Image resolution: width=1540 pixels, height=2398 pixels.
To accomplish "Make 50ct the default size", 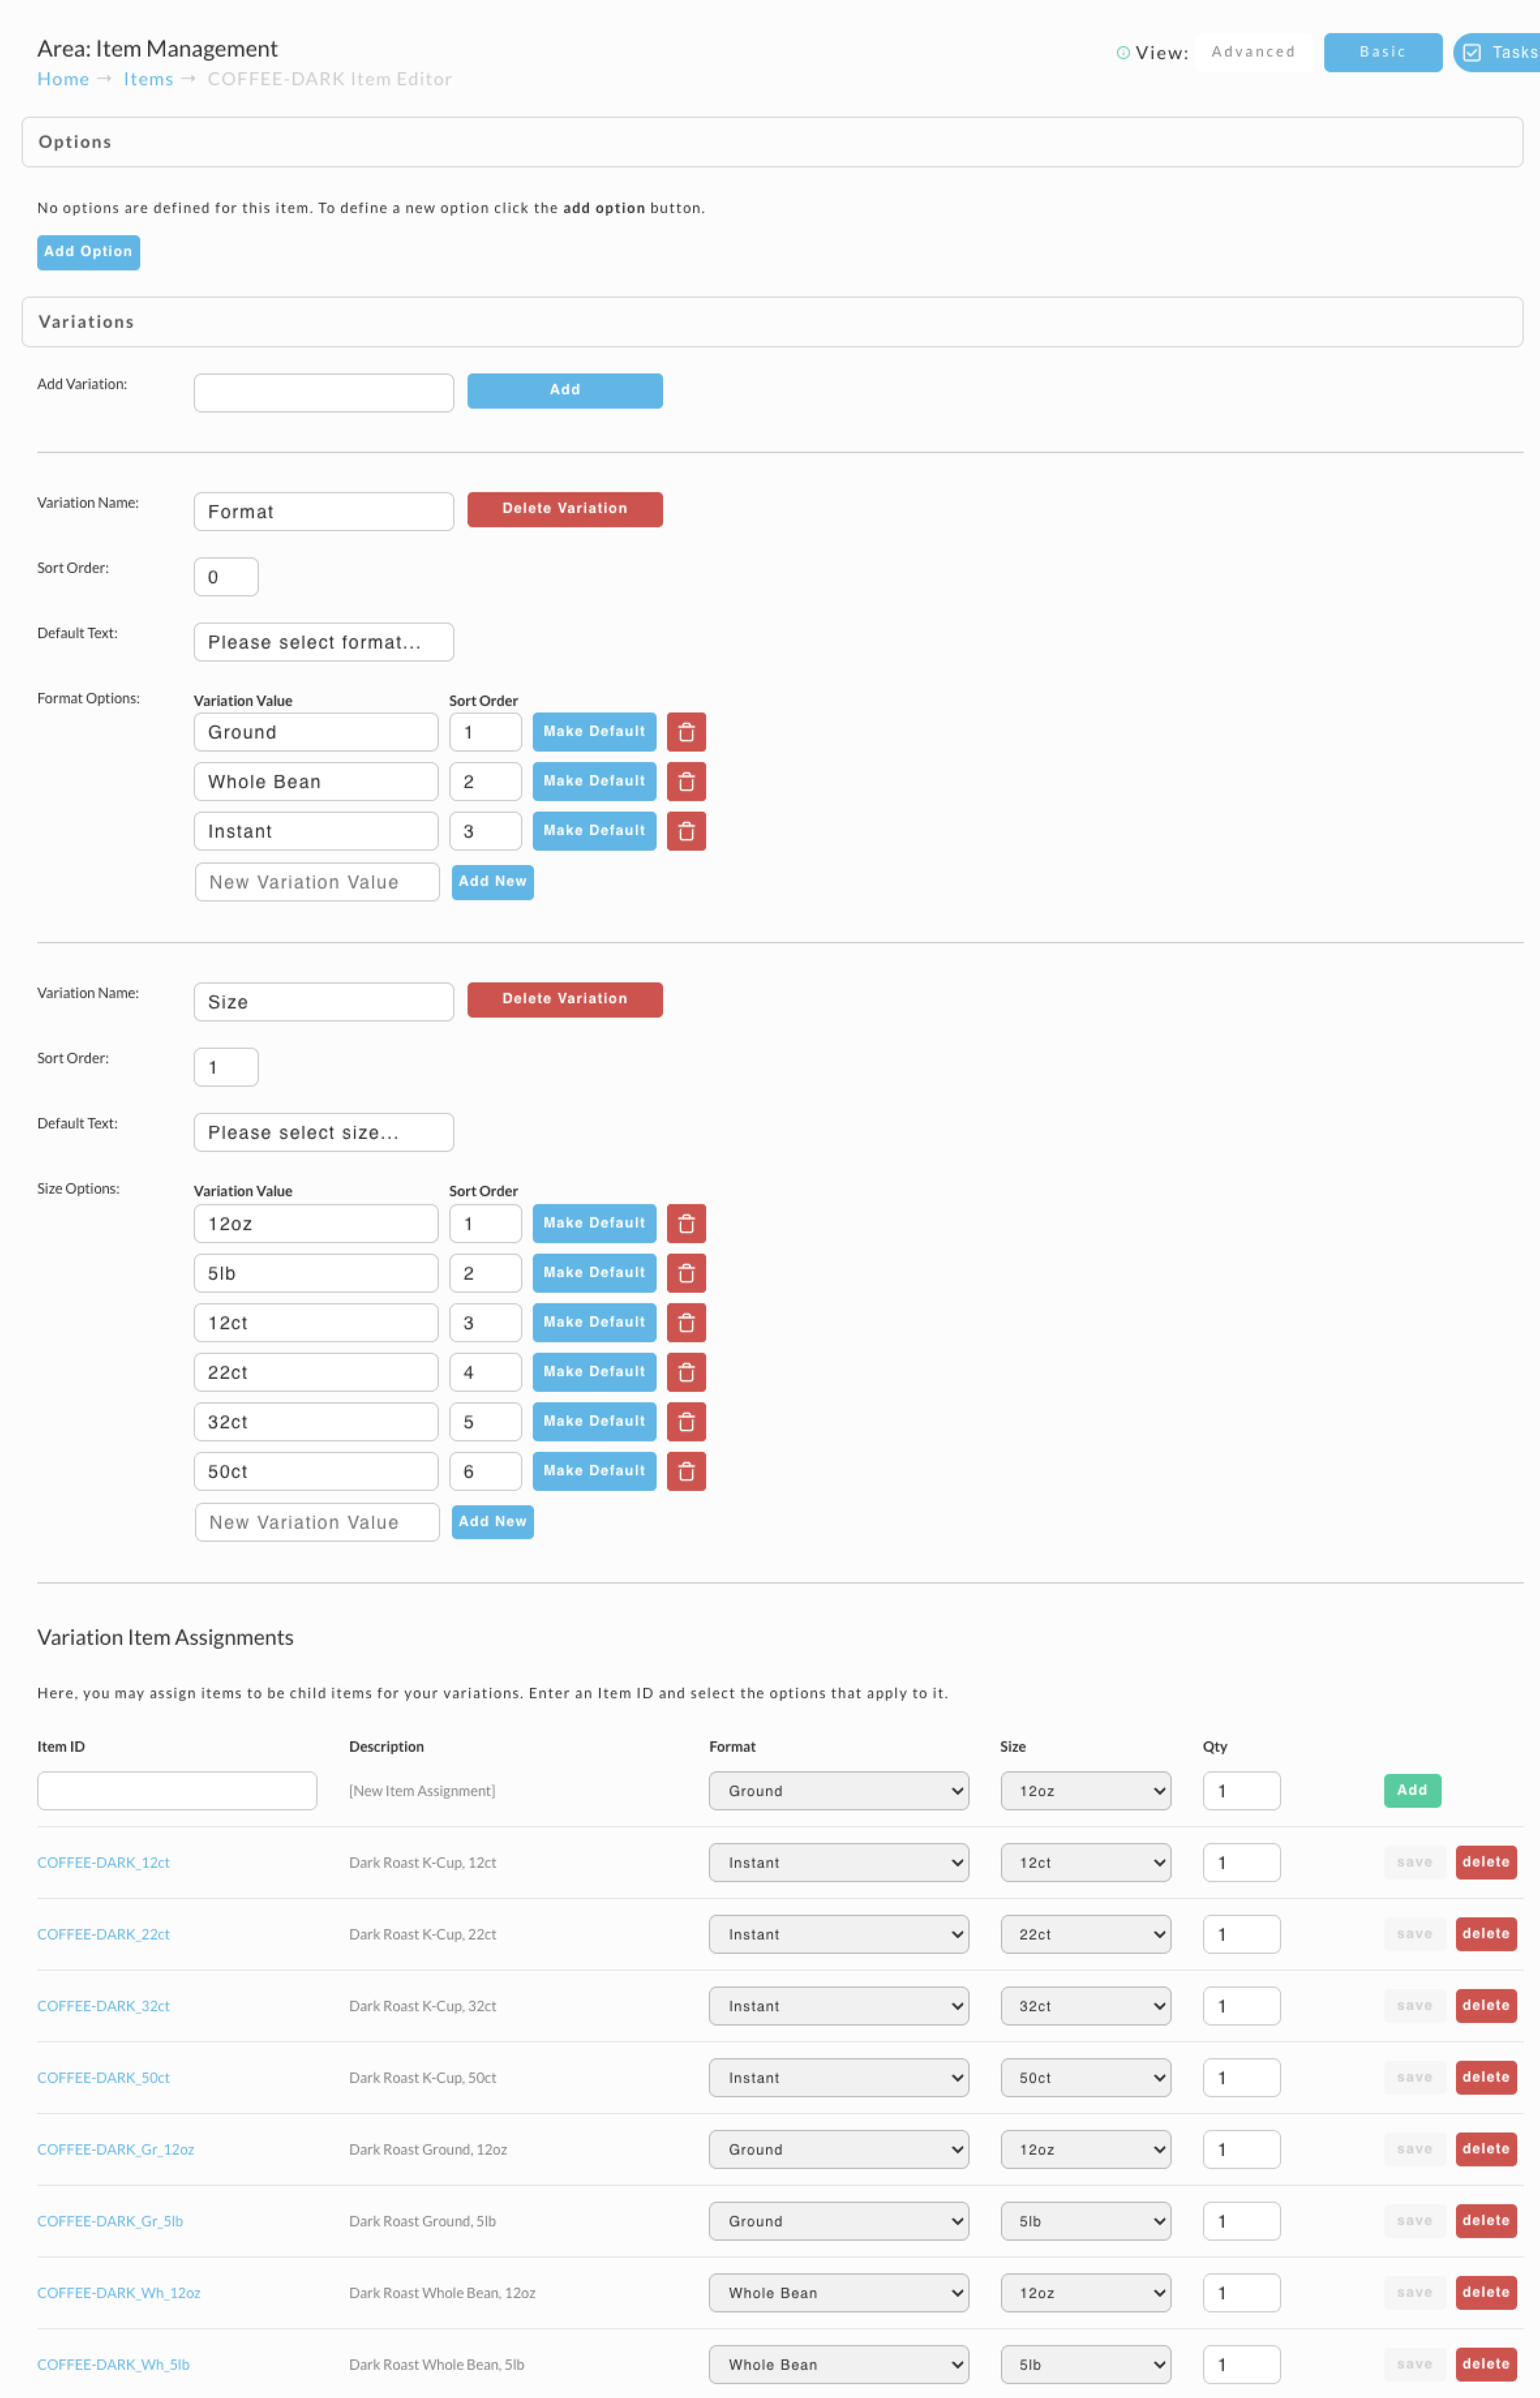I will point(594,1471).
